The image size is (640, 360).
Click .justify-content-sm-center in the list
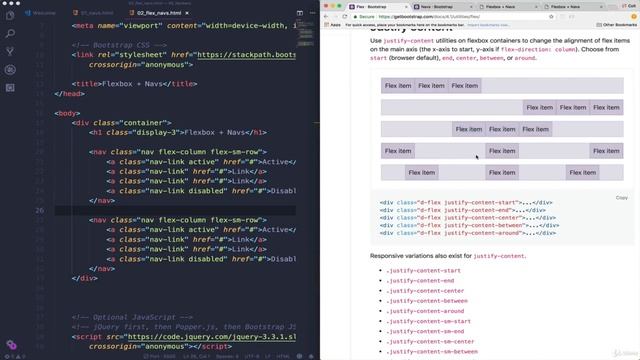[x=430, y=342]
